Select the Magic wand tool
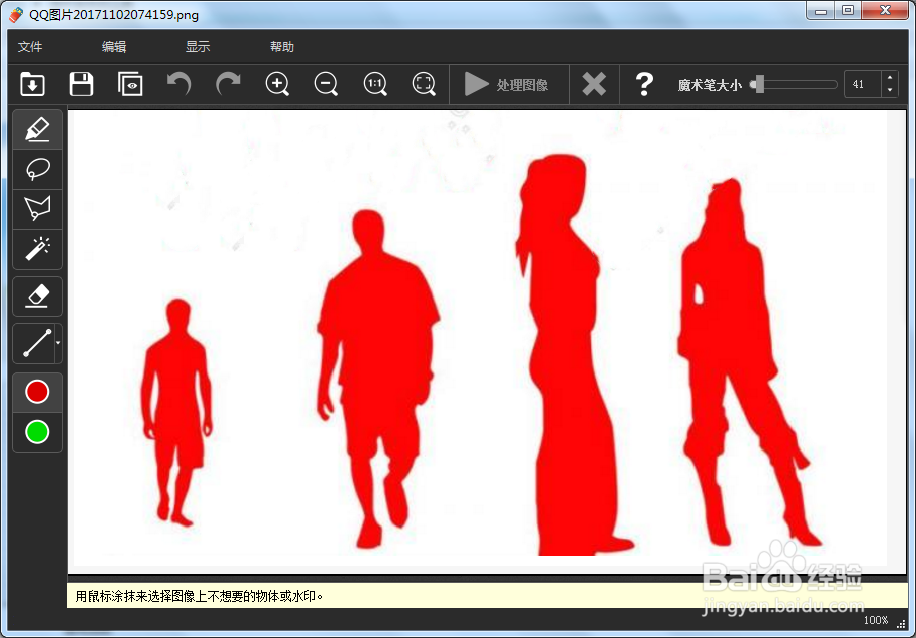Viewport: 916px width, 638px height. 37,249
